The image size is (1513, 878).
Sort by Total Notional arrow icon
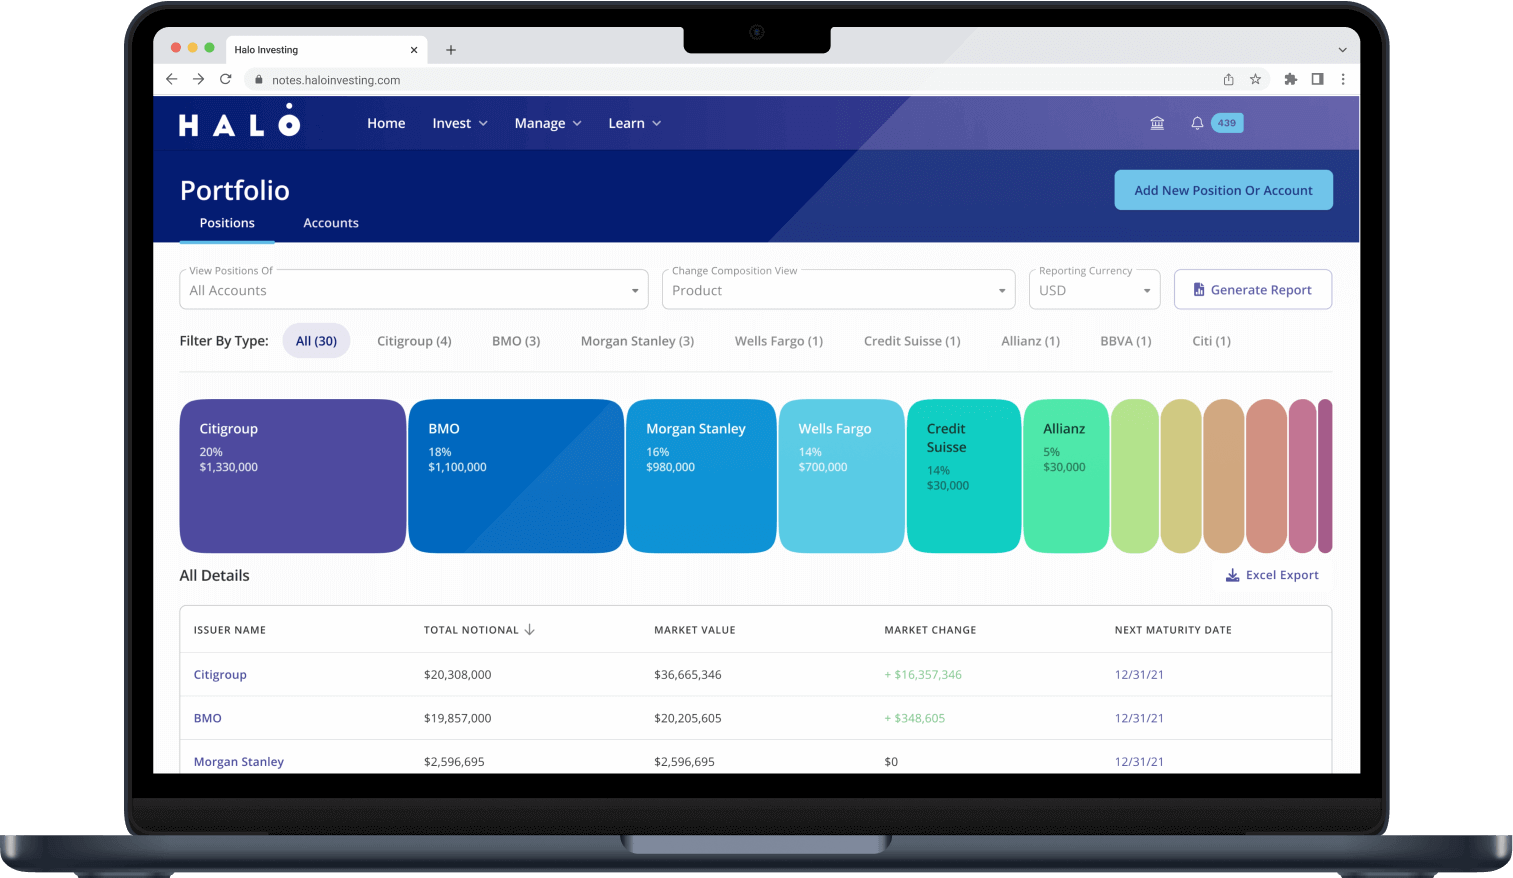(x=530, y=630)
